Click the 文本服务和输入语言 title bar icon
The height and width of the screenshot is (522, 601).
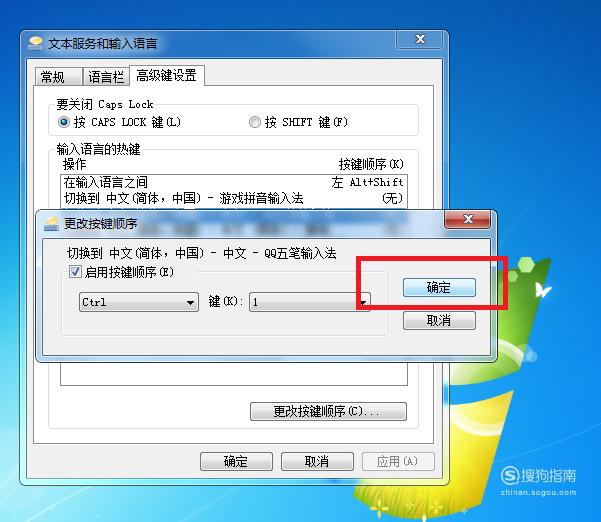pyautogui.click(x=36, y=43)
